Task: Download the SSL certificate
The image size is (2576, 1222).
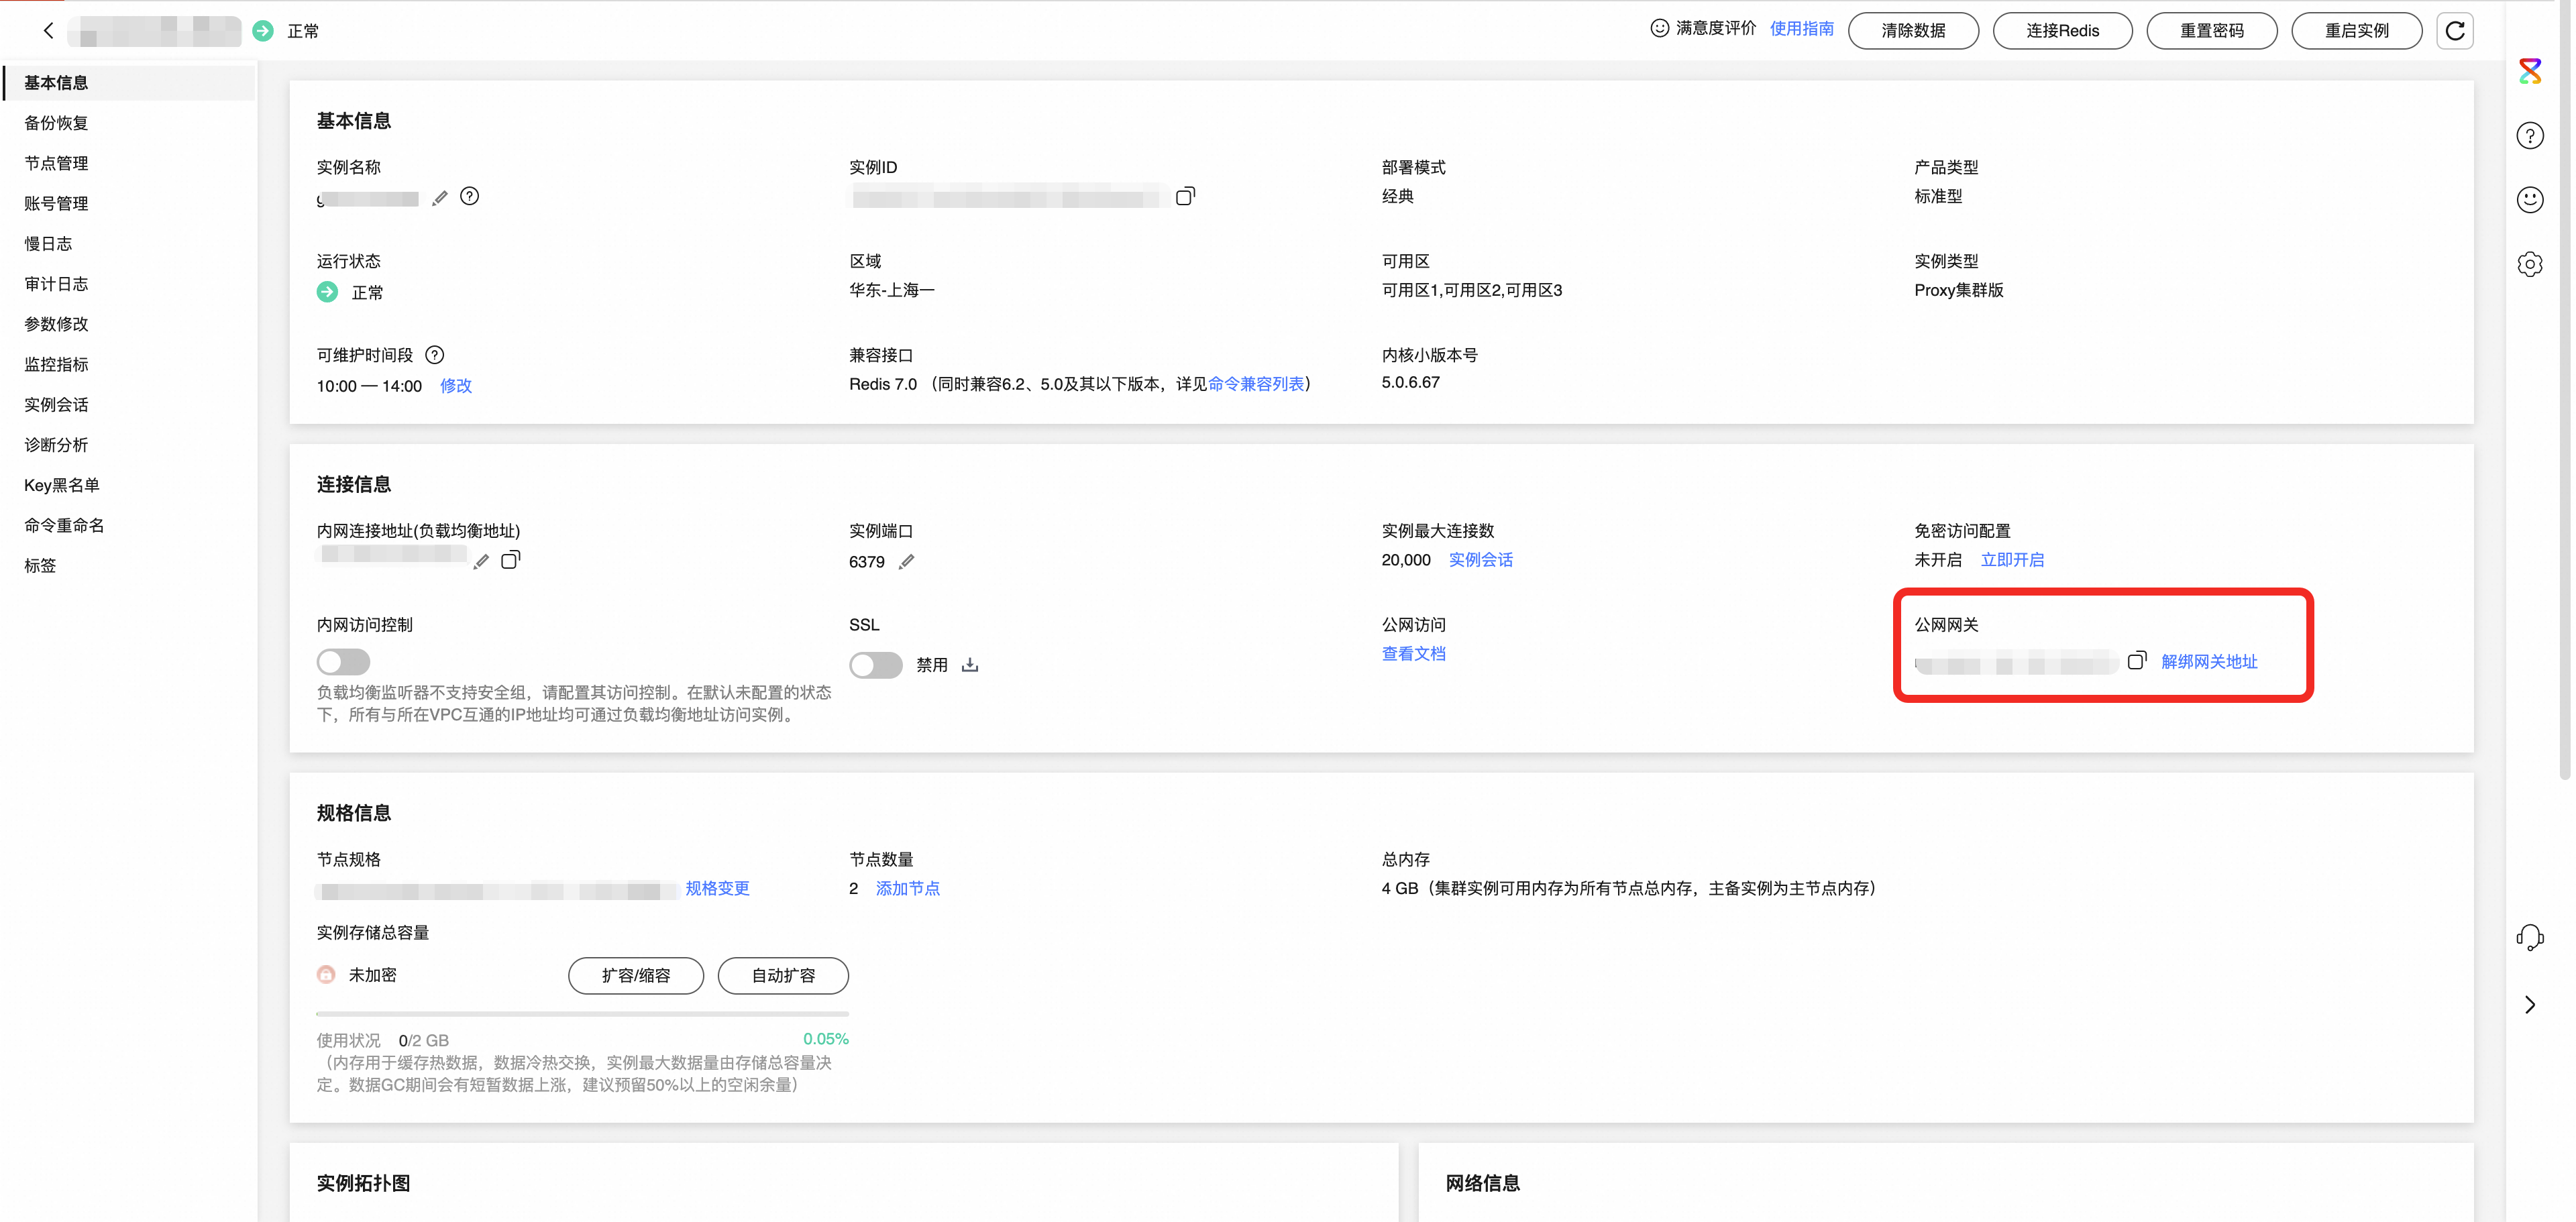Action: 970,665
